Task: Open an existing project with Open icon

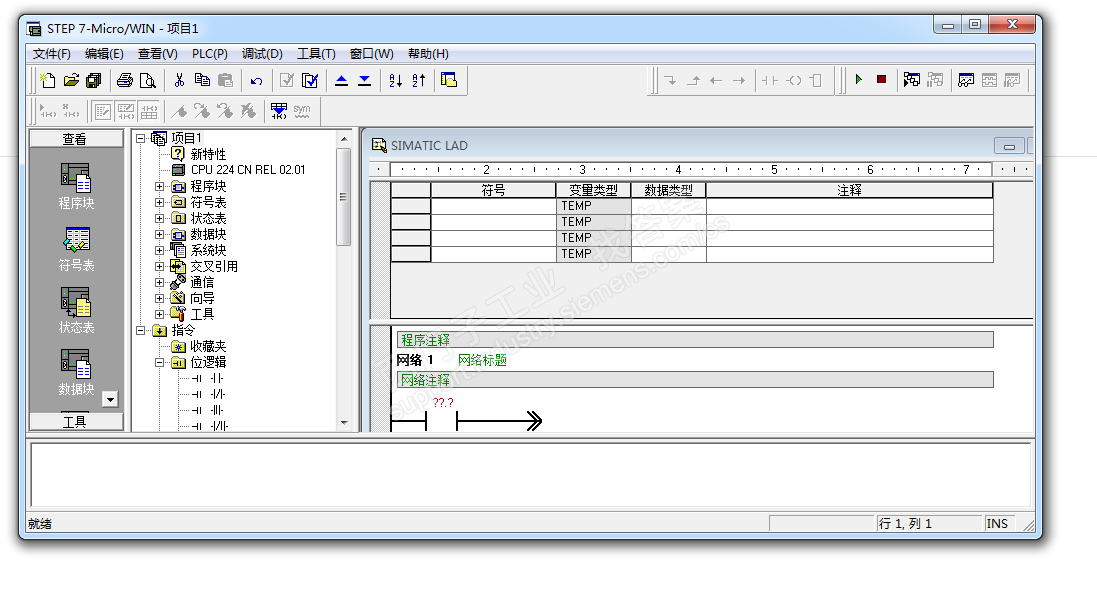Action: [71, 80]
